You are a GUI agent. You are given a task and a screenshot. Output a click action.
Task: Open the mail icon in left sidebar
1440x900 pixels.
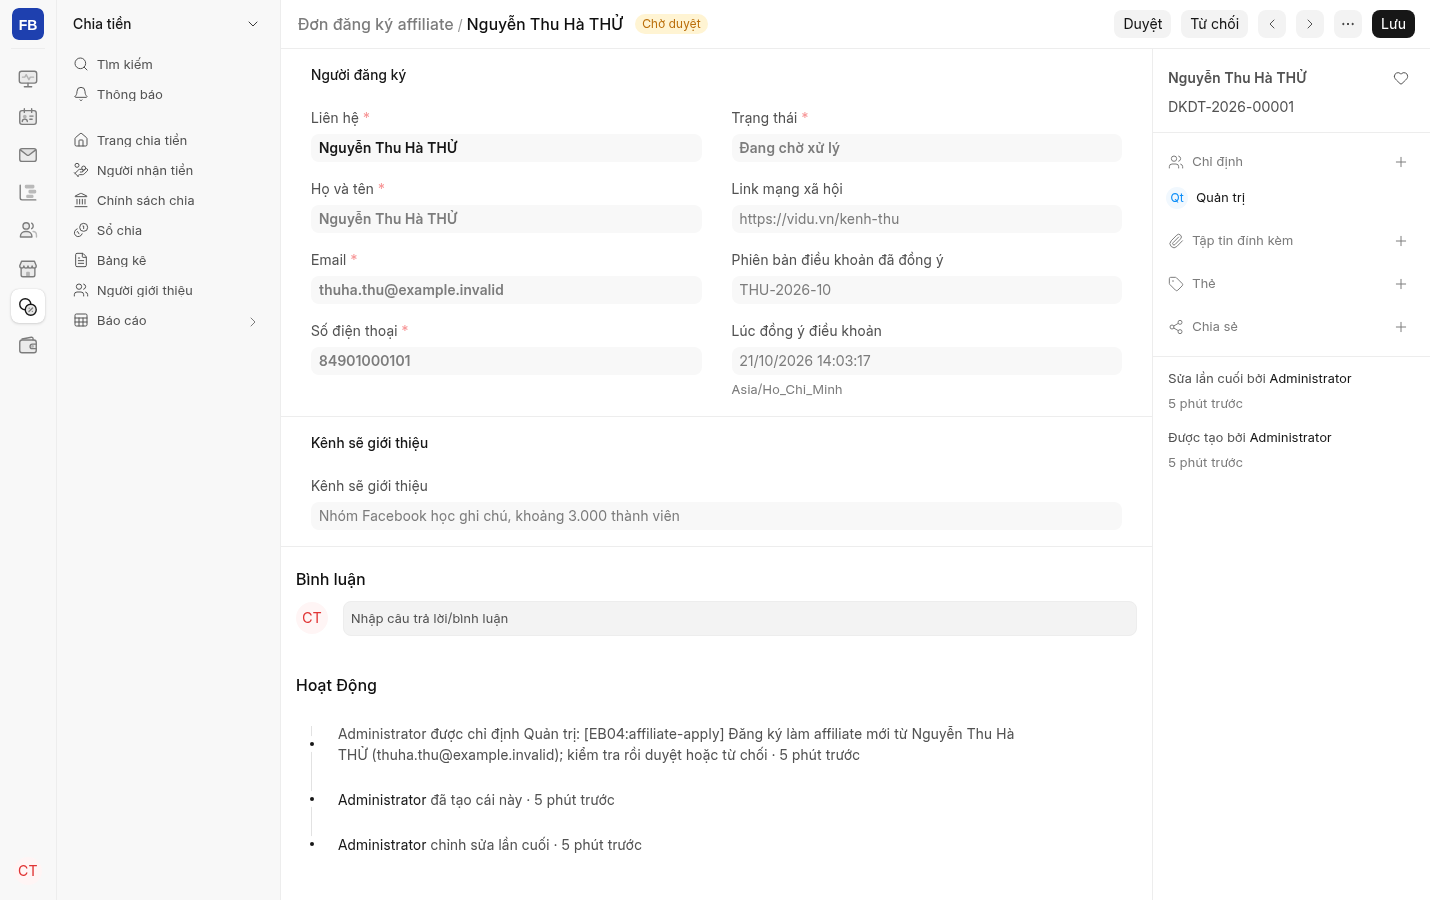pyautogui.click(x=28, y=155)
